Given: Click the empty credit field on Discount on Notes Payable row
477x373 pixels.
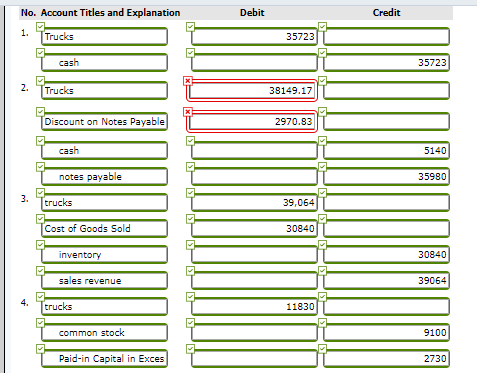Looking at the screenshot, I should click(386, 121).
